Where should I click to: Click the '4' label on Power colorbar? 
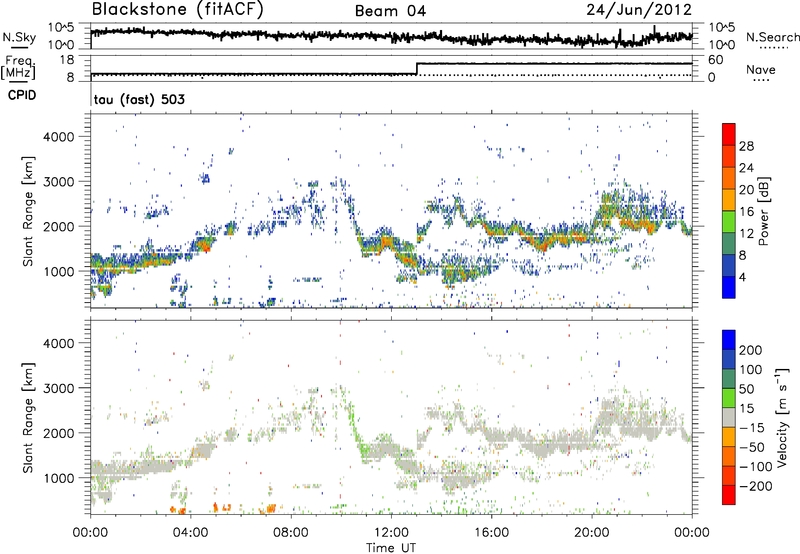pyautogui.click(x=743, y=277)
